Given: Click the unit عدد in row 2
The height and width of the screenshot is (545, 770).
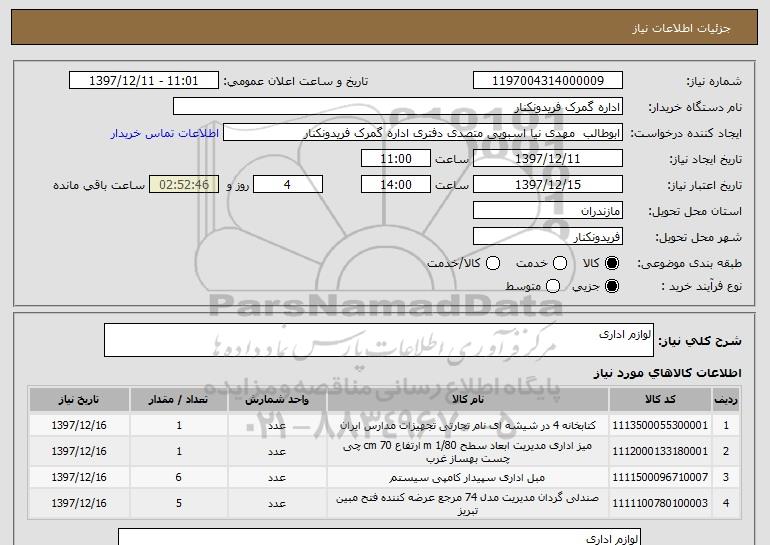Looking at the screenshot, I should coord(277,451).
